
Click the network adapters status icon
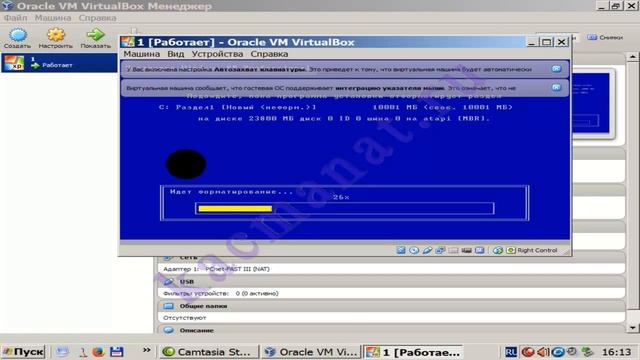(x=440, y=250)
